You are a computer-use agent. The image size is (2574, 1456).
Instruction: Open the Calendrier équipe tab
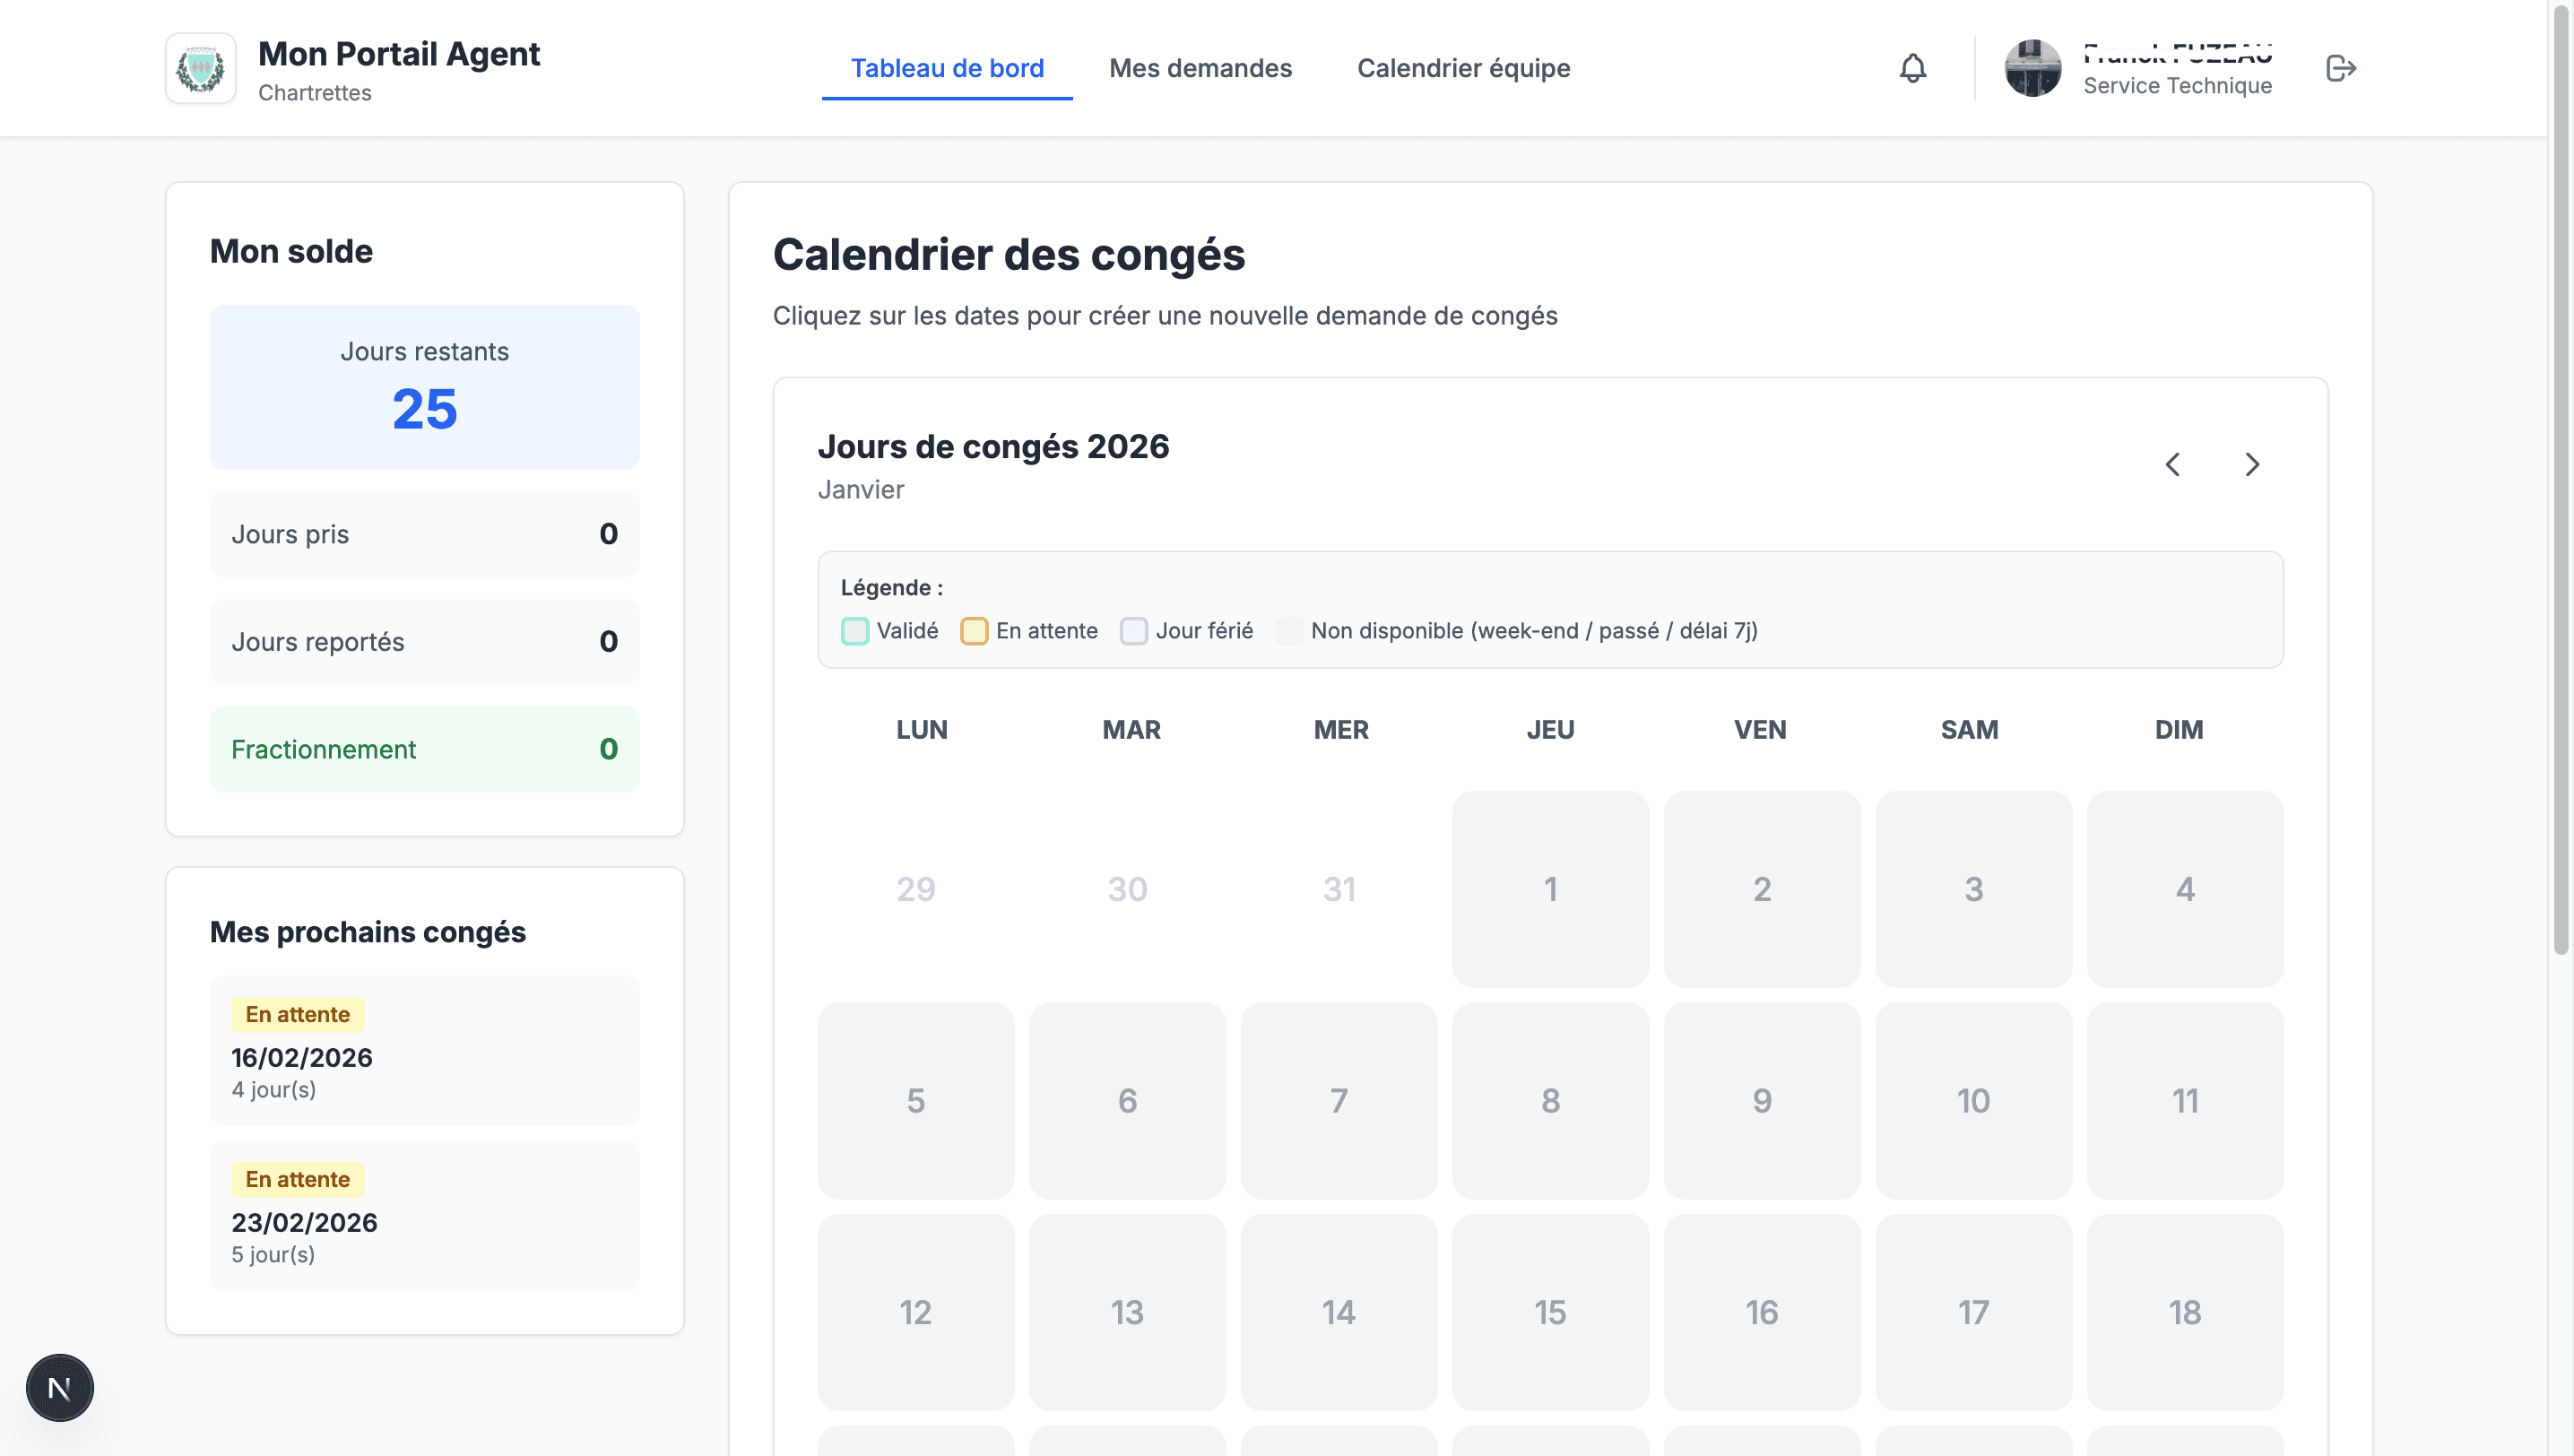[x=1463, y=68]
